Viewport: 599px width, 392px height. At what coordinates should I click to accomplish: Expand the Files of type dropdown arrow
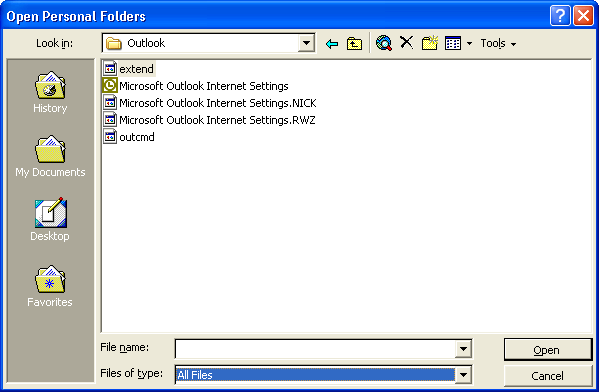pyautogui.click(x=463, y=375)
